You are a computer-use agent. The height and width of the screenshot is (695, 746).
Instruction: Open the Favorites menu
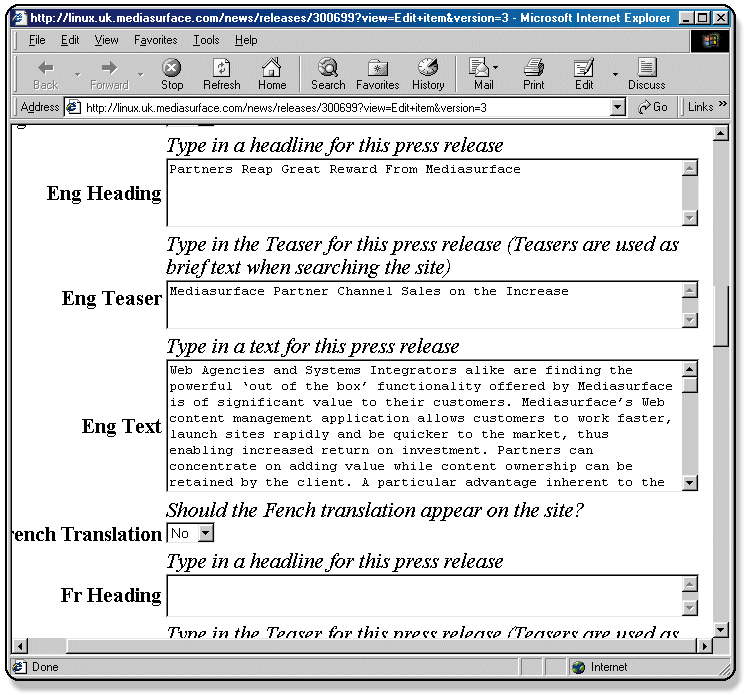coord(155,40)
